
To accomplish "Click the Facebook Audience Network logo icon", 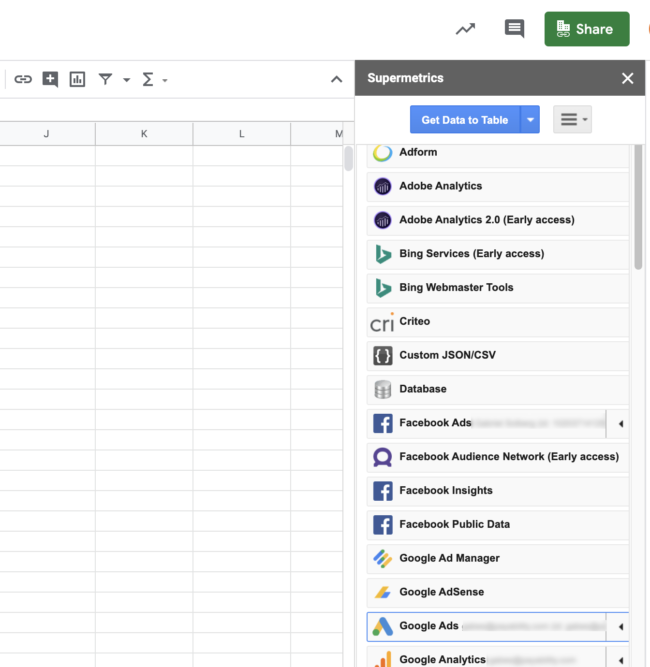I will point(382,457).
